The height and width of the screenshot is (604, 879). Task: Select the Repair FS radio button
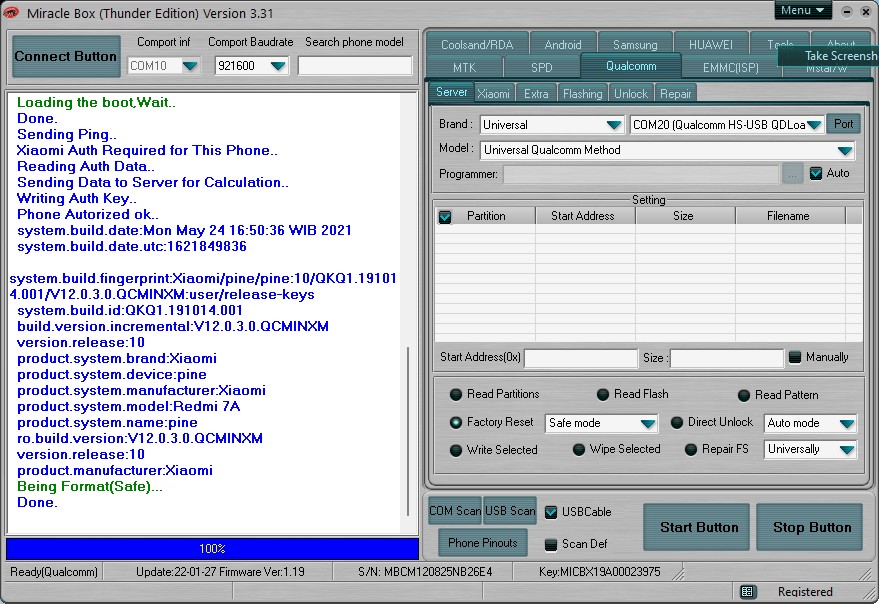(691, 449)
